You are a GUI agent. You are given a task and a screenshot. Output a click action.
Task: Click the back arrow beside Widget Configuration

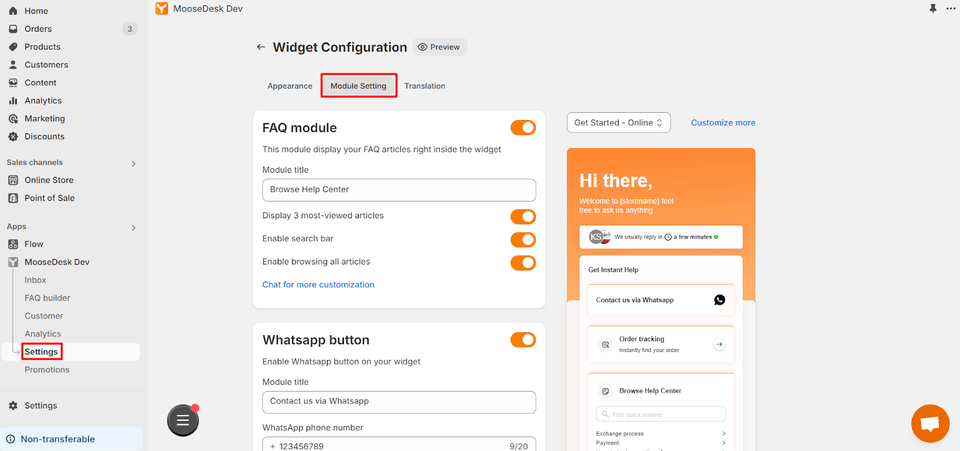coord(261,47)
